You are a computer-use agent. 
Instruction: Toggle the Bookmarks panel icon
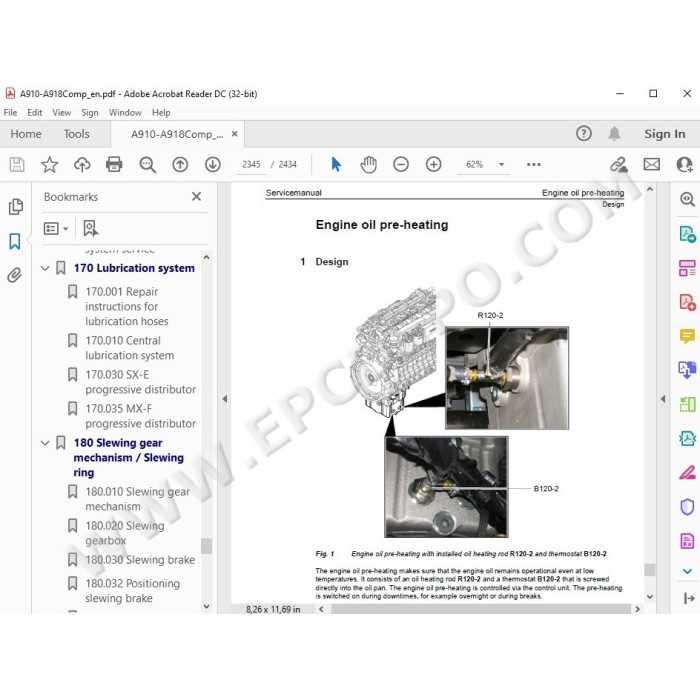click(15, 242)
